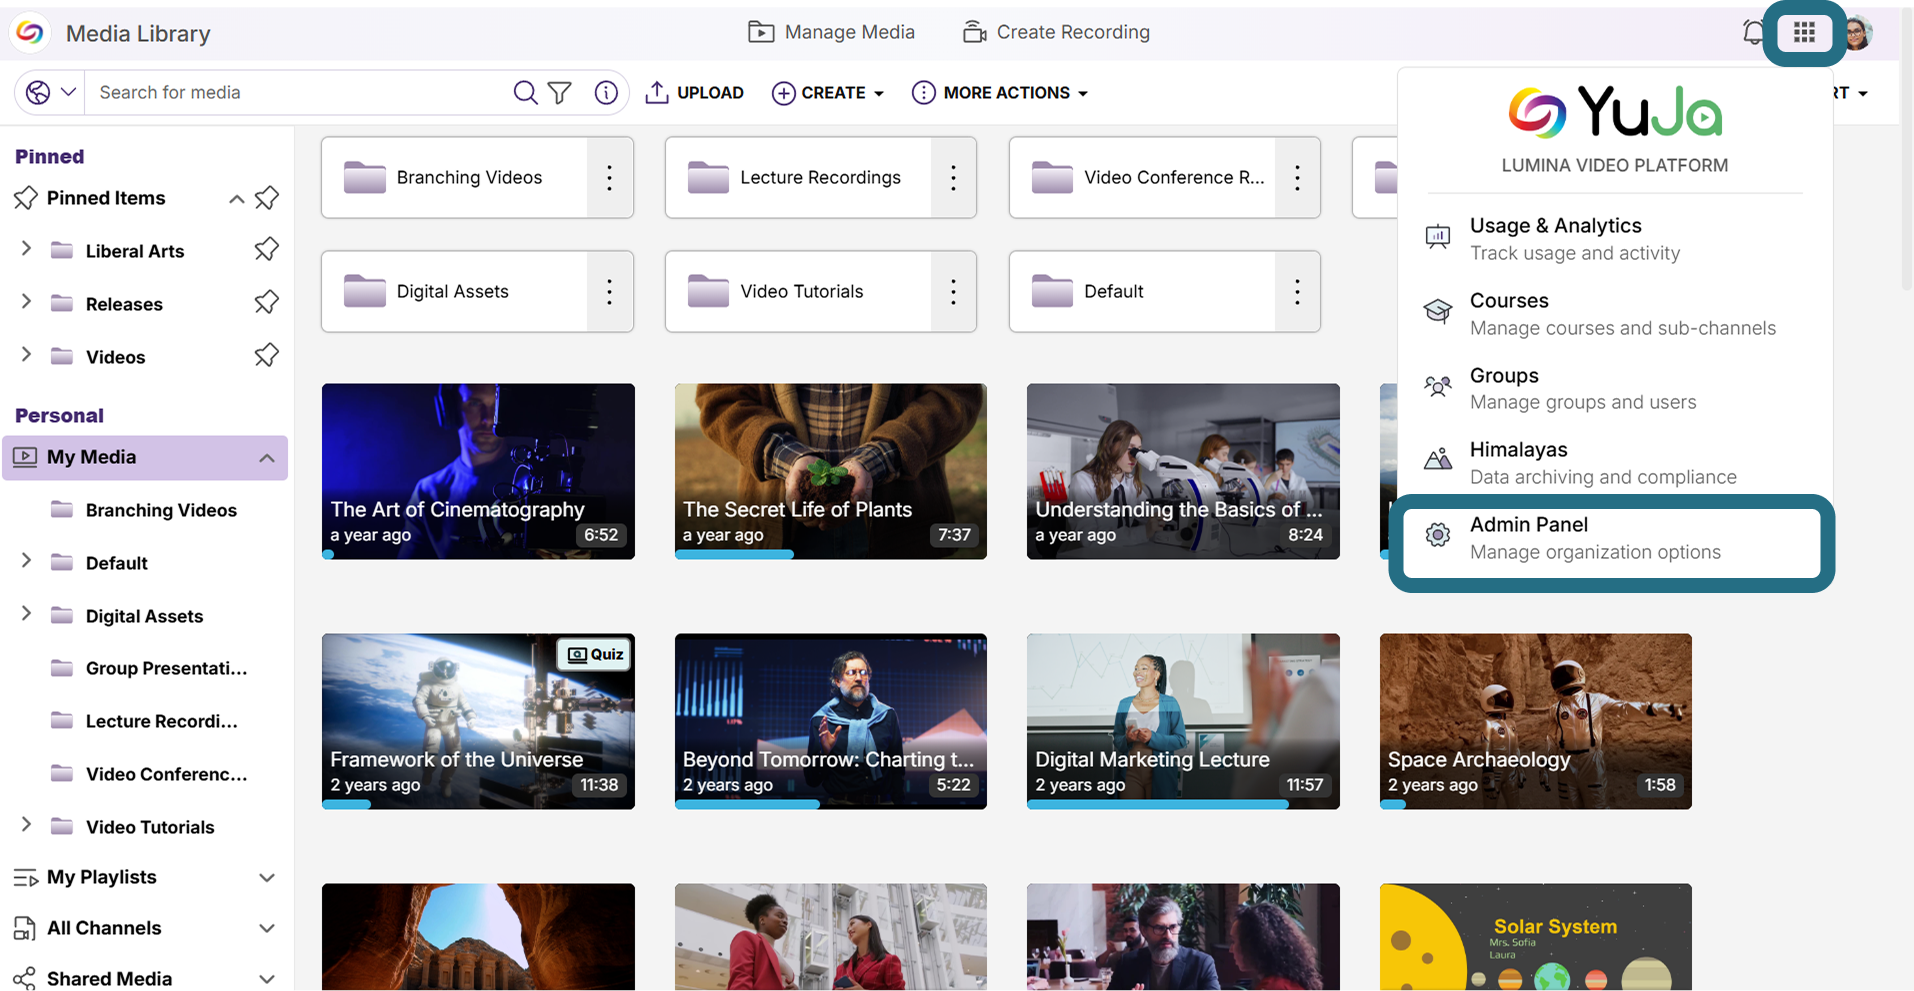Open the Solar System video thumbnail
The image size is (1914, 991).
pos(1535,937)
